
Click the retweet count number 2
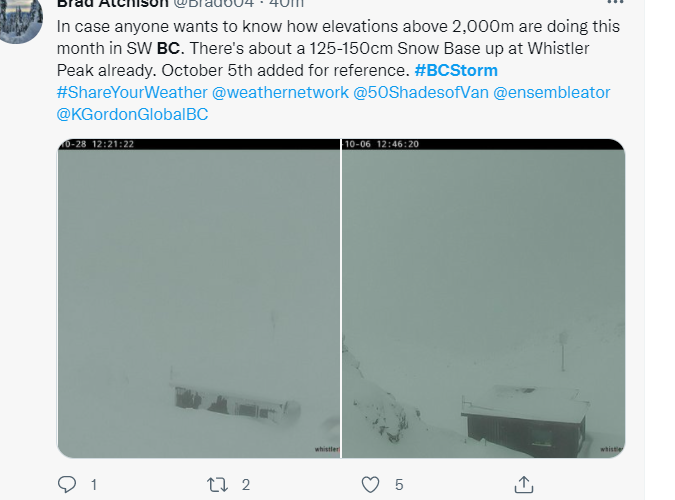pos(246,485)
